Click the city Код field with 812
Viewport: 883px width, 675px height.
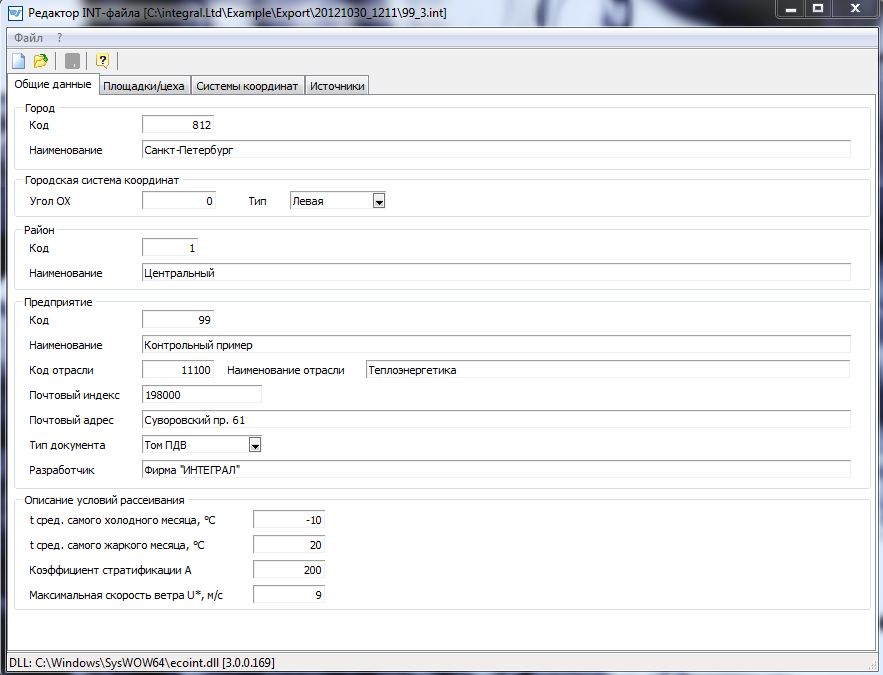178,125
